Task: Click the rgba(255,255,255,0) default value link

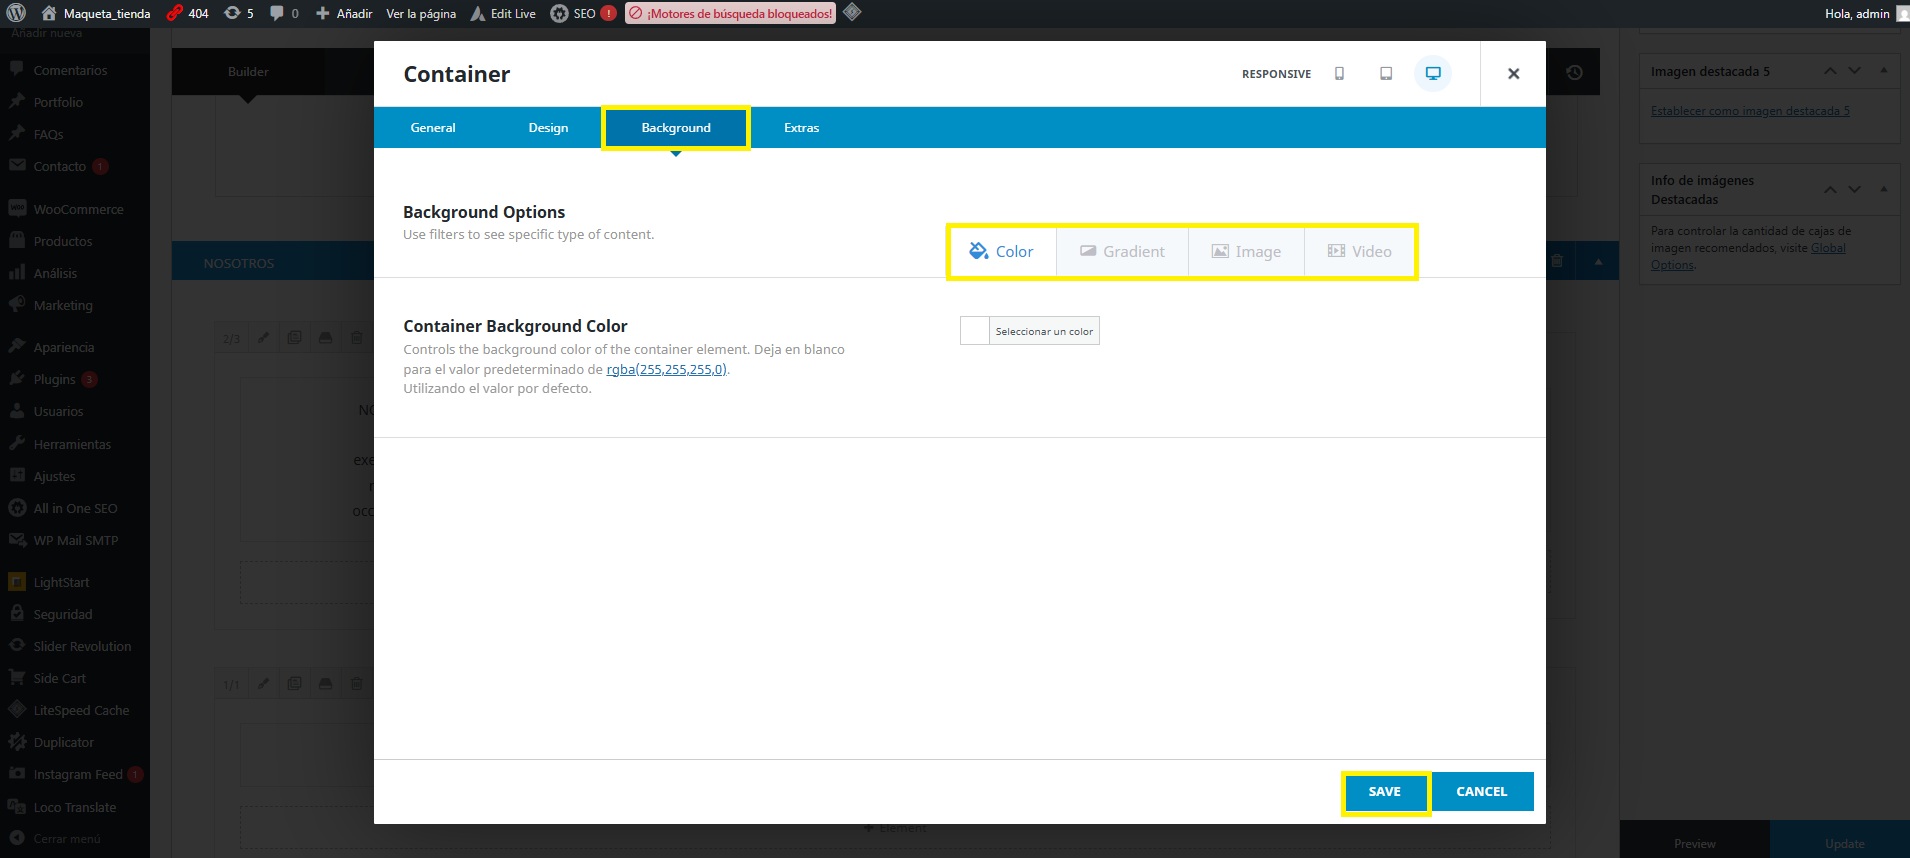Action: coord(666,369)
